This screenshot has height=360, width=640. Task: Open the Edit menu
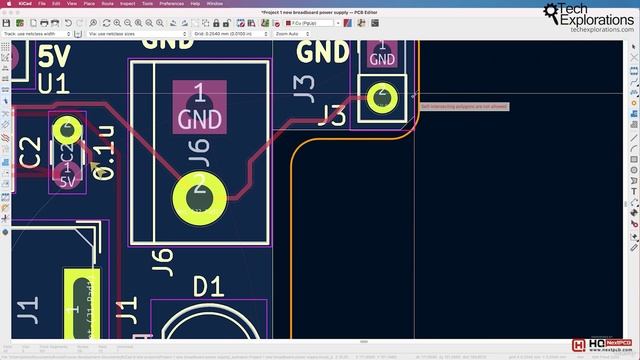56,4
